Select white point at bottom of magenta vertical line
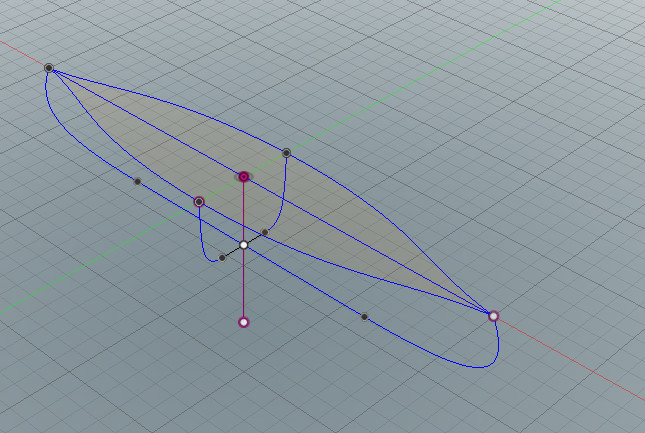The height and width of the screenshot is (433, 645). click(x=244, y=322)
